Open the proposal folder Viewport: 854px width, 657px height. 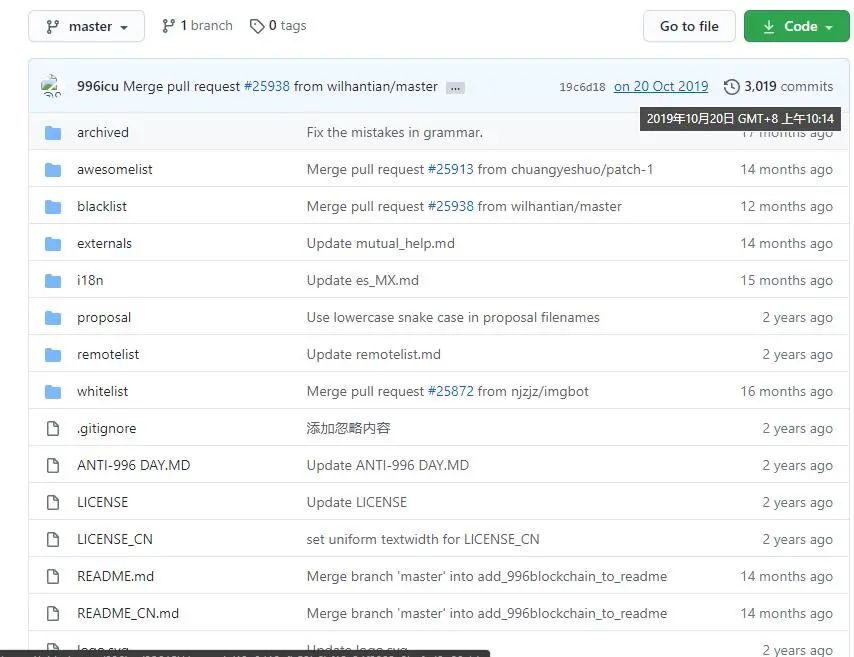104,317
